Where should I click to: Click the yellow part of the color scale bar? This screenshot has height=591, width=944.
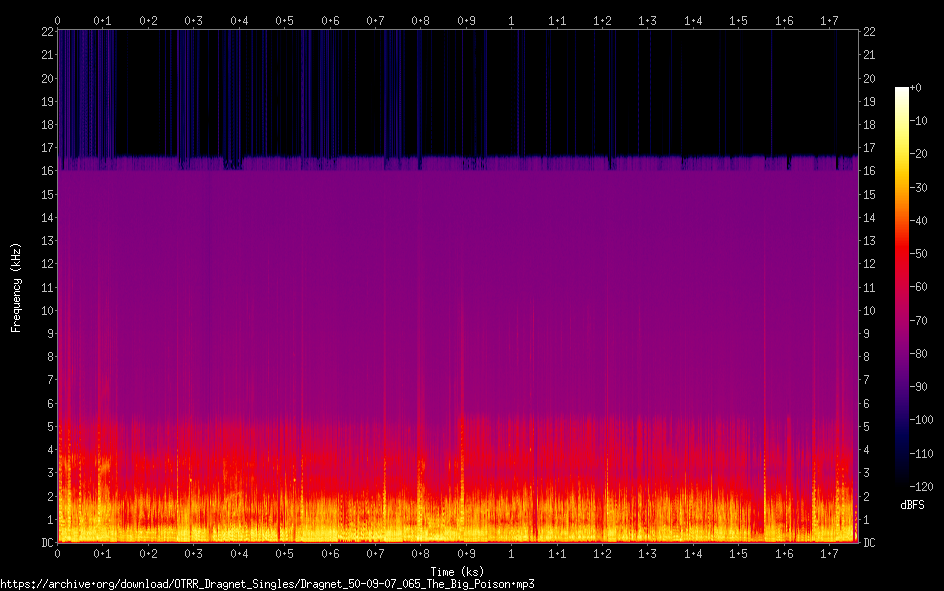click(x=902, y=150)
